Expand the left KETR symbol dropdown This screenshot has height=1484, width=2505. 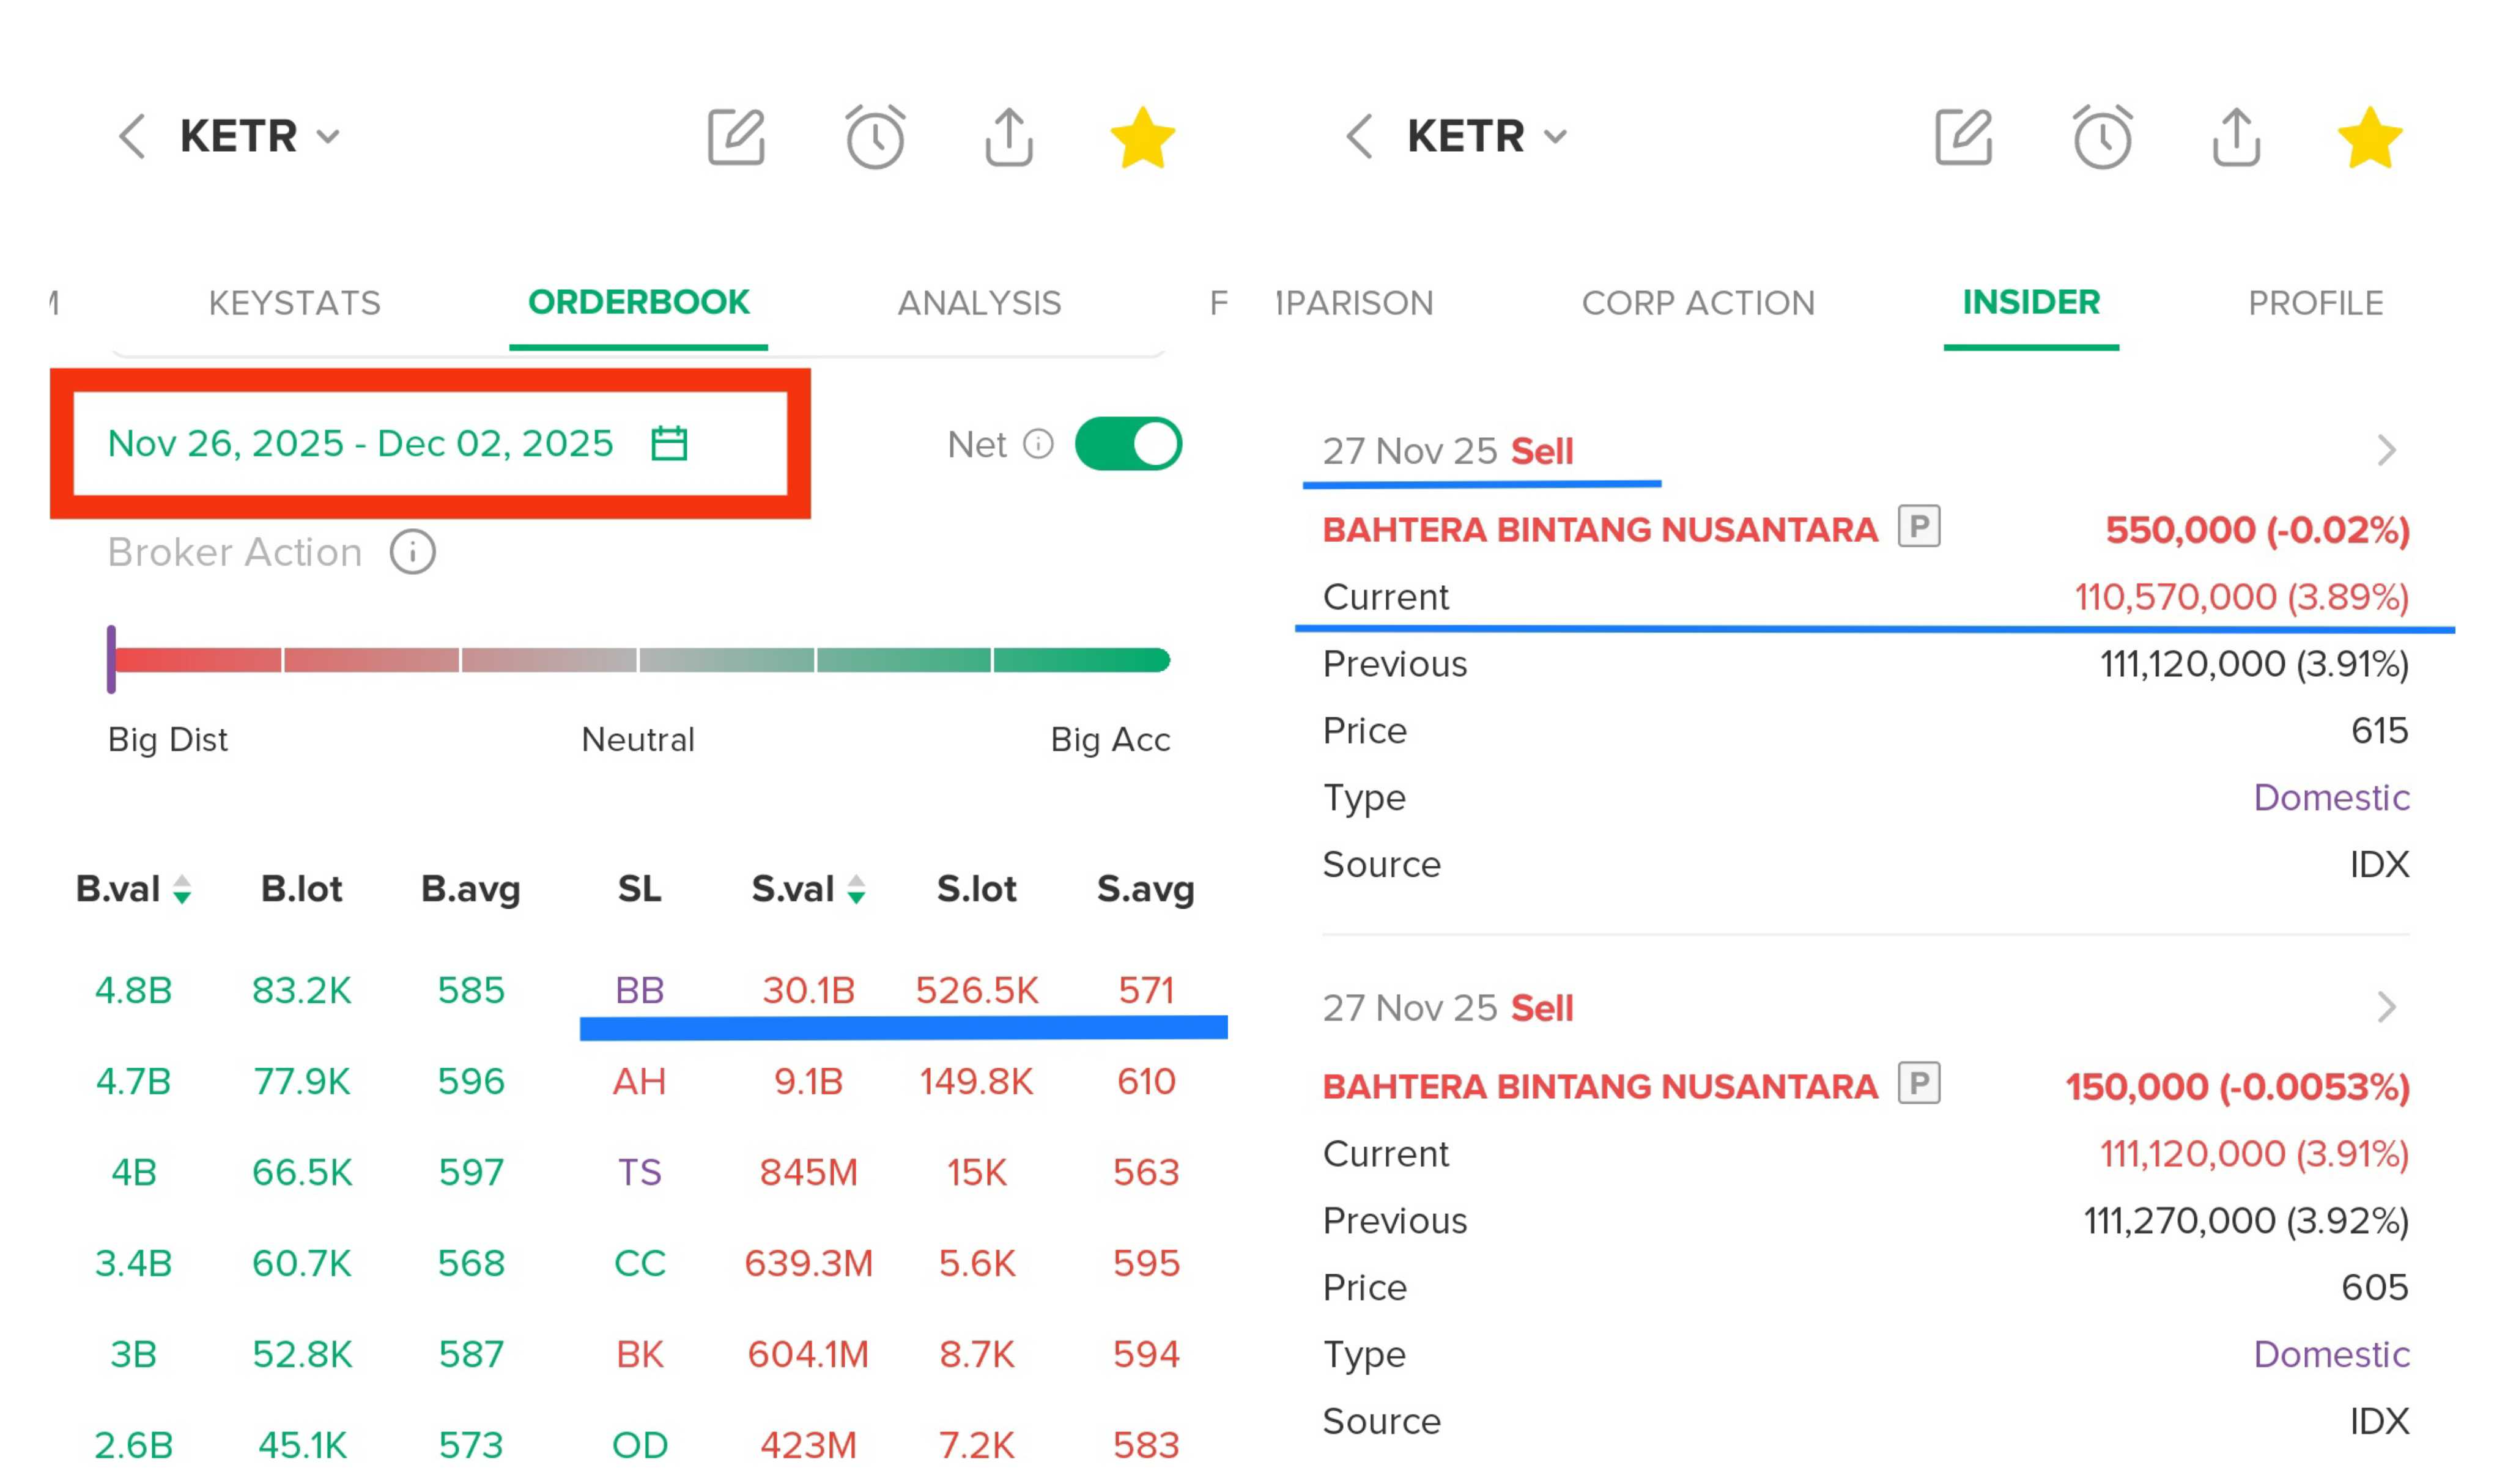328,137
